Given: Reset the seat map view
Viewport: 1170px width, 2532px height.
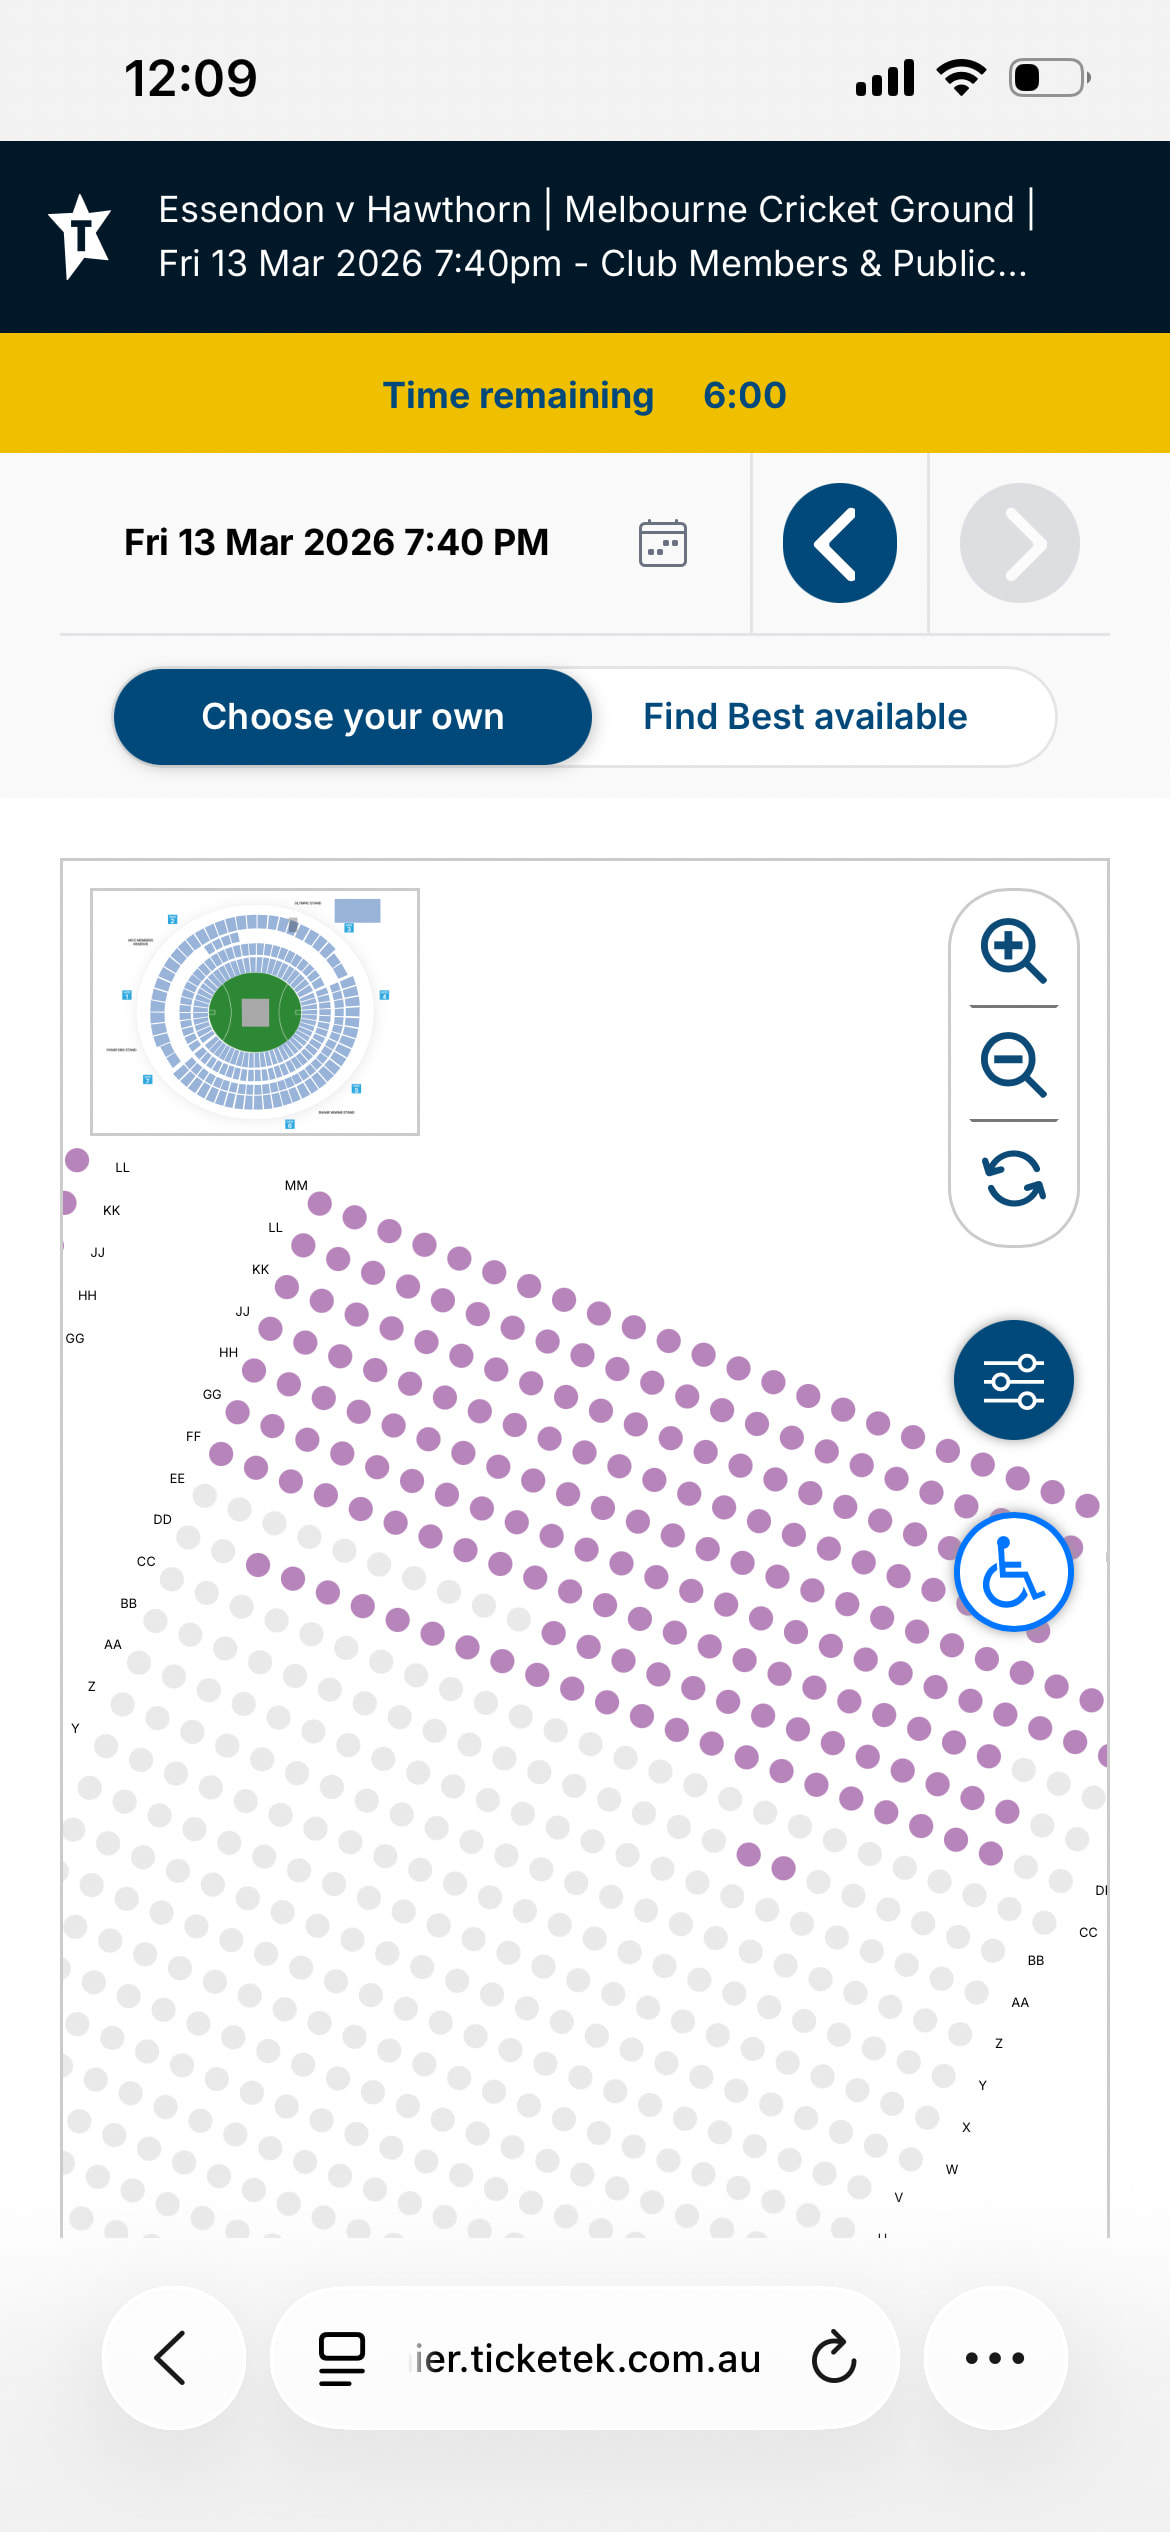Looking at the screenshot, I should pyautogui.click(x=1013, y=1178).
